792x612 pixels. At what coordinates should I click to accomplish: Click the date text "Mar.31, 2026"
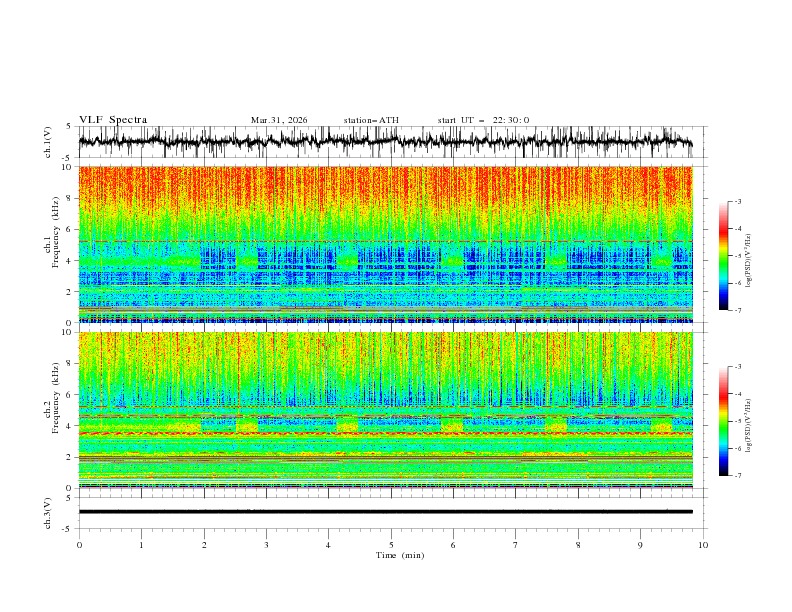(279, 120)
